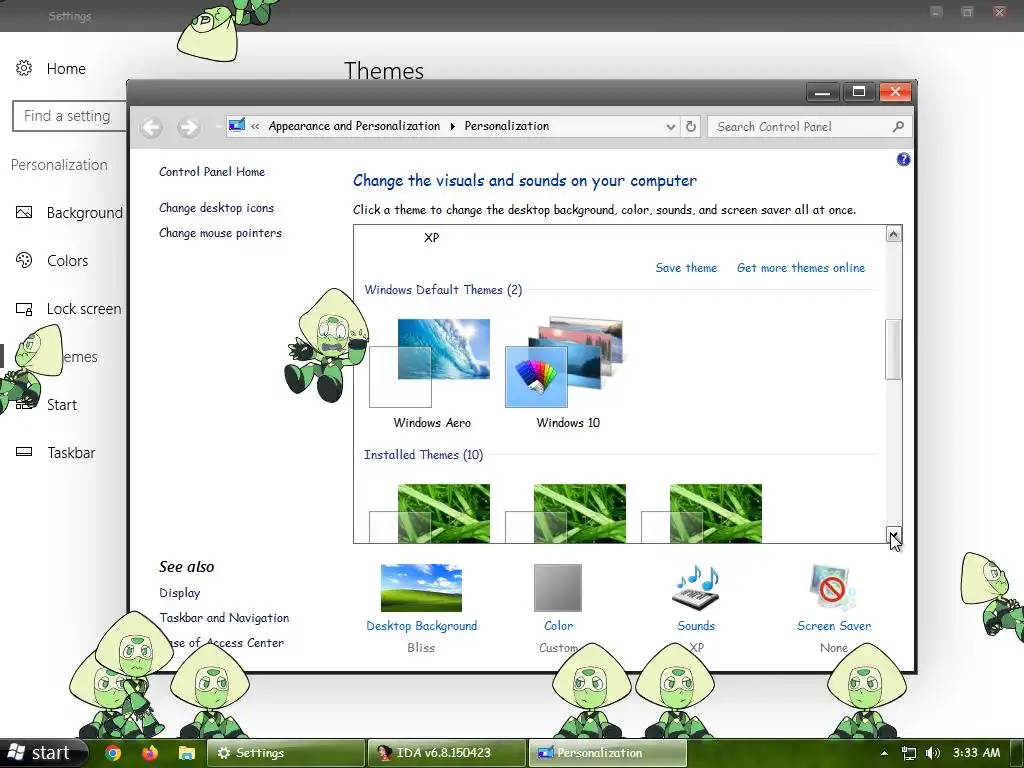
Task: Focus the Find a setting box
Action: pos(69,116)
